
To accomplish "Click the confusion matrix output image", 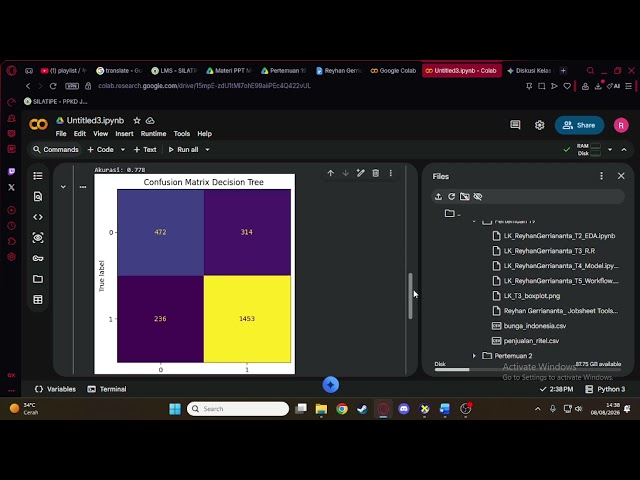I will [x=194, y=274].
